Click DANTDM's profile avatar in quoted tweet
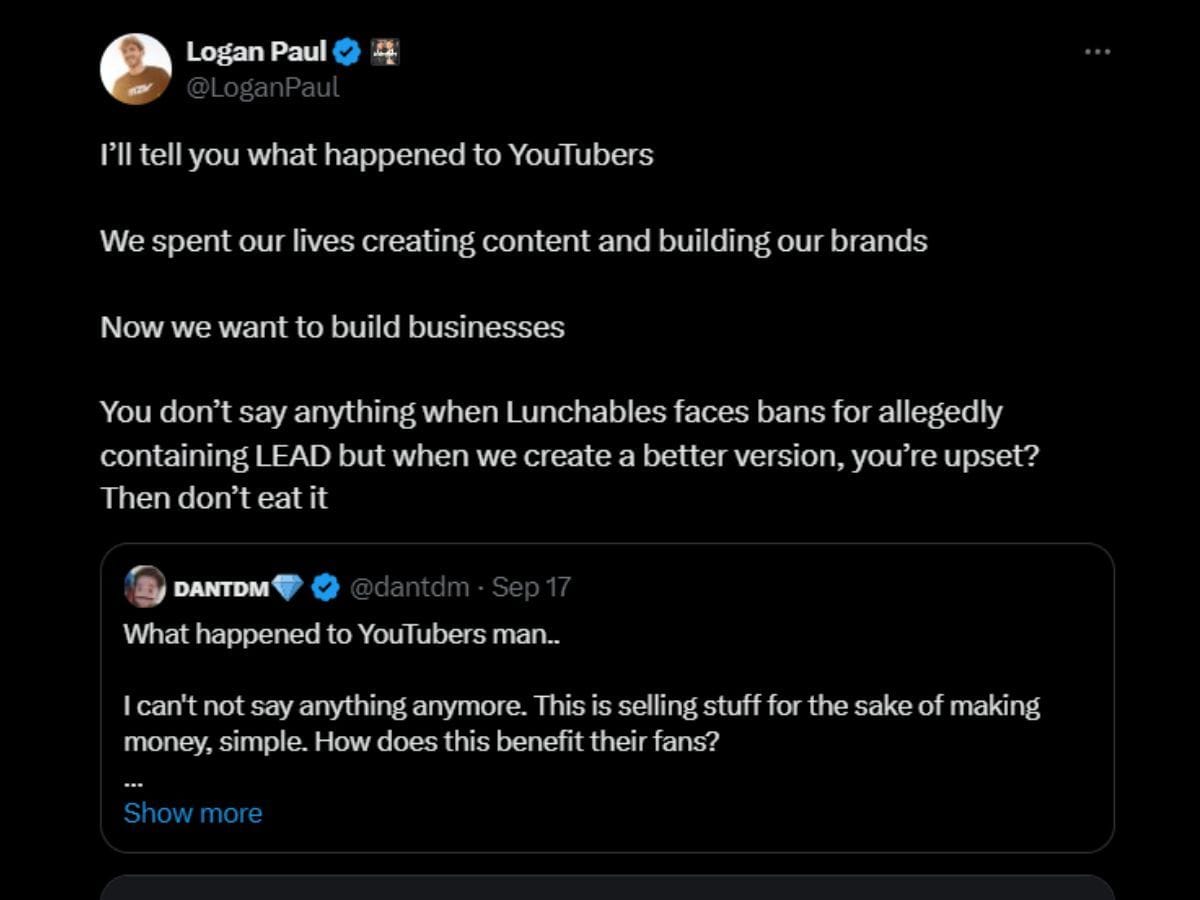Viewport: 1200px width, 900px height. pos(143,587)
